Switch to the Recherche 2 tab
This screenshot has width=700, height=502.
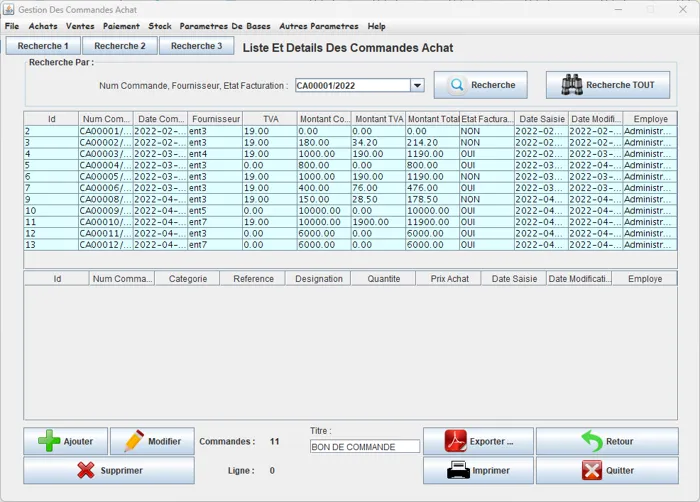click(120, 46)
